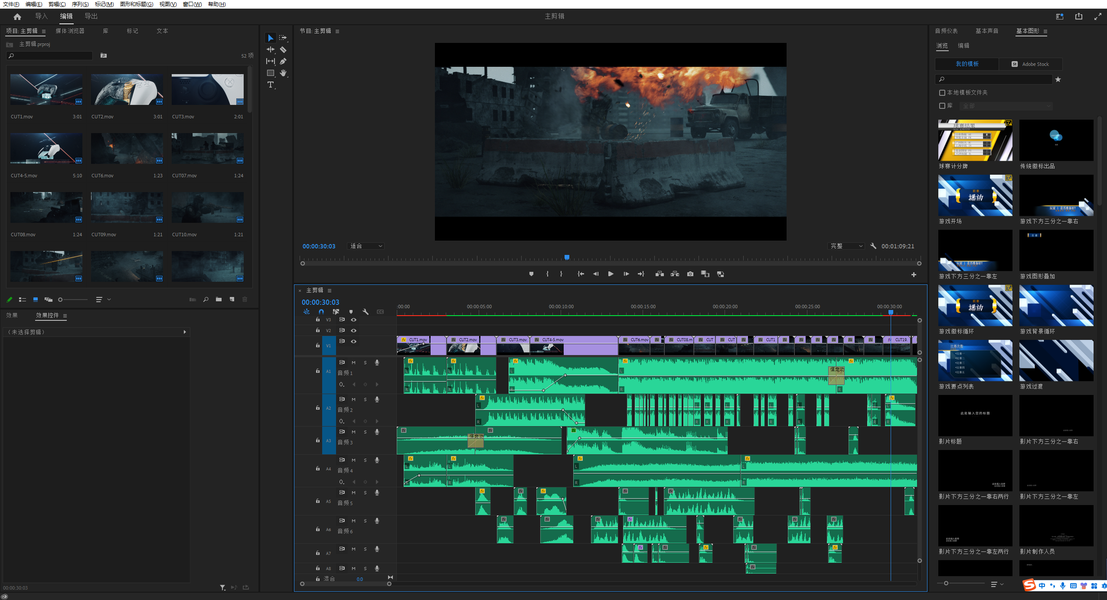Click Go to Out point button

coord(641,274)
